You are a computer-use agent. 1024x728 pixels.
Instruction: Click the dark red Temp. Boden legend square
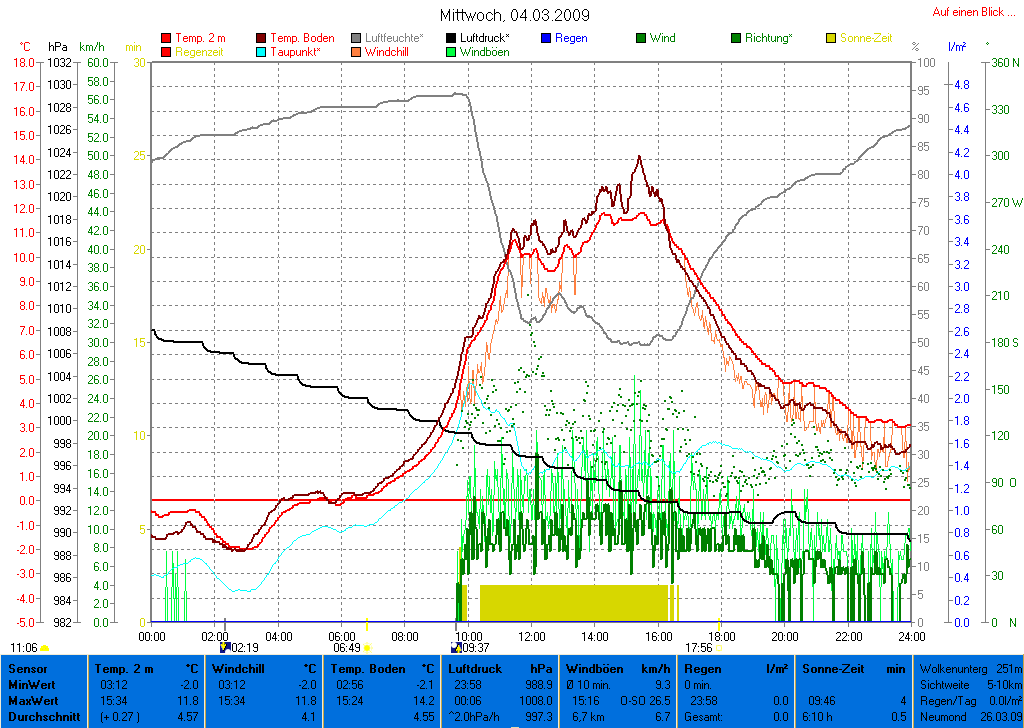[262, 38]
